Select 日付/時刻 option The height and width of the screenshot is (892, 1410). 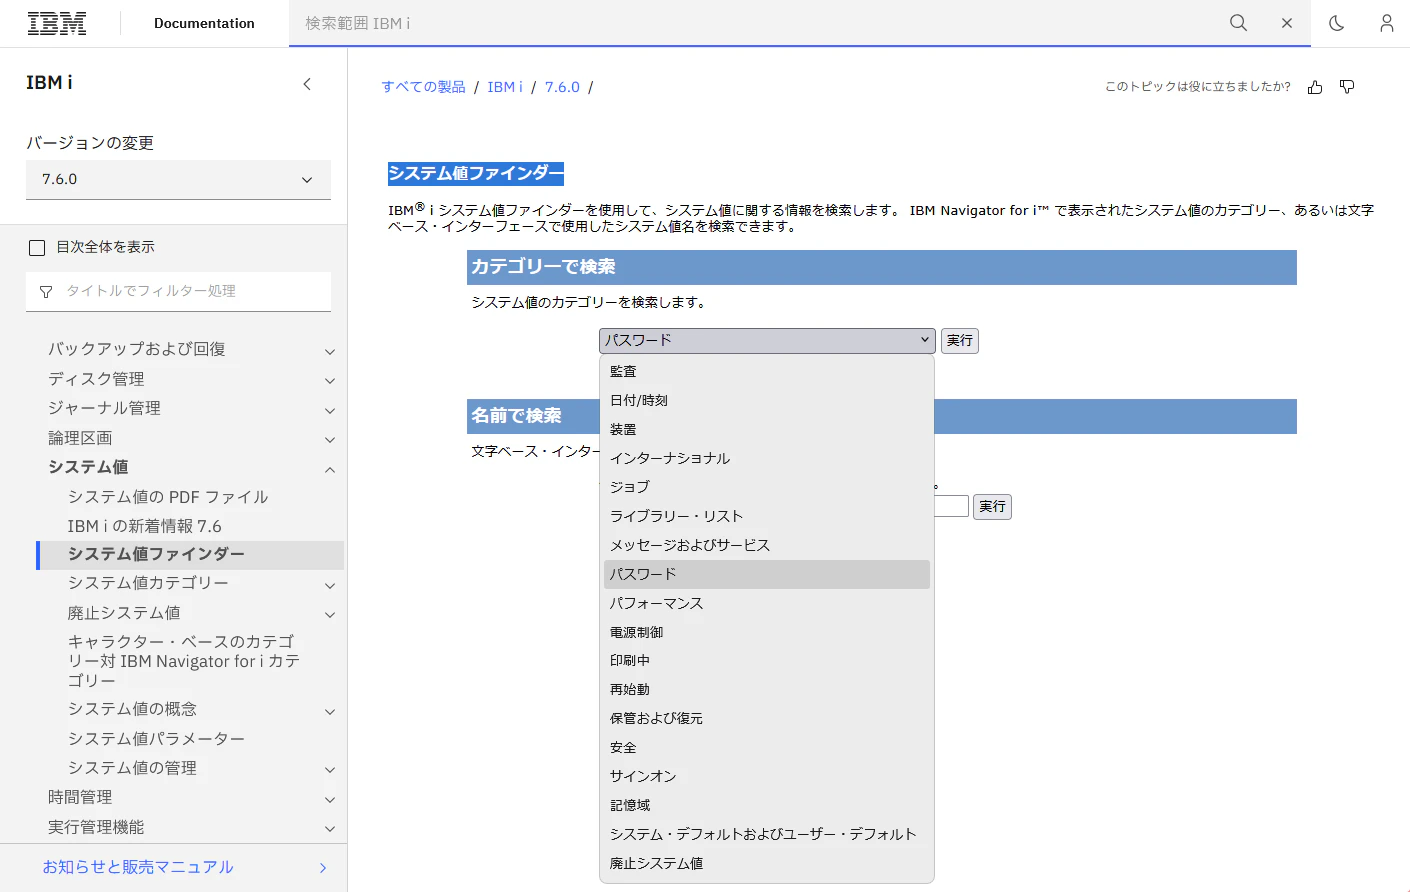click(x=767, y=400)
